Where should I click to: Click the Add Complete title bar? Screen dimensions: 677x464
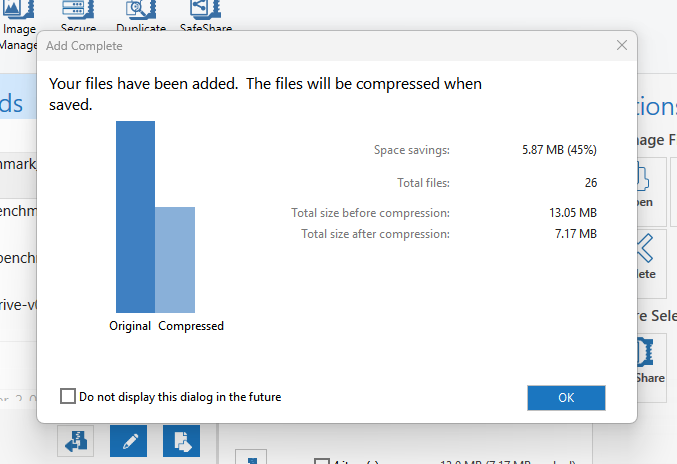pos(300,45)
